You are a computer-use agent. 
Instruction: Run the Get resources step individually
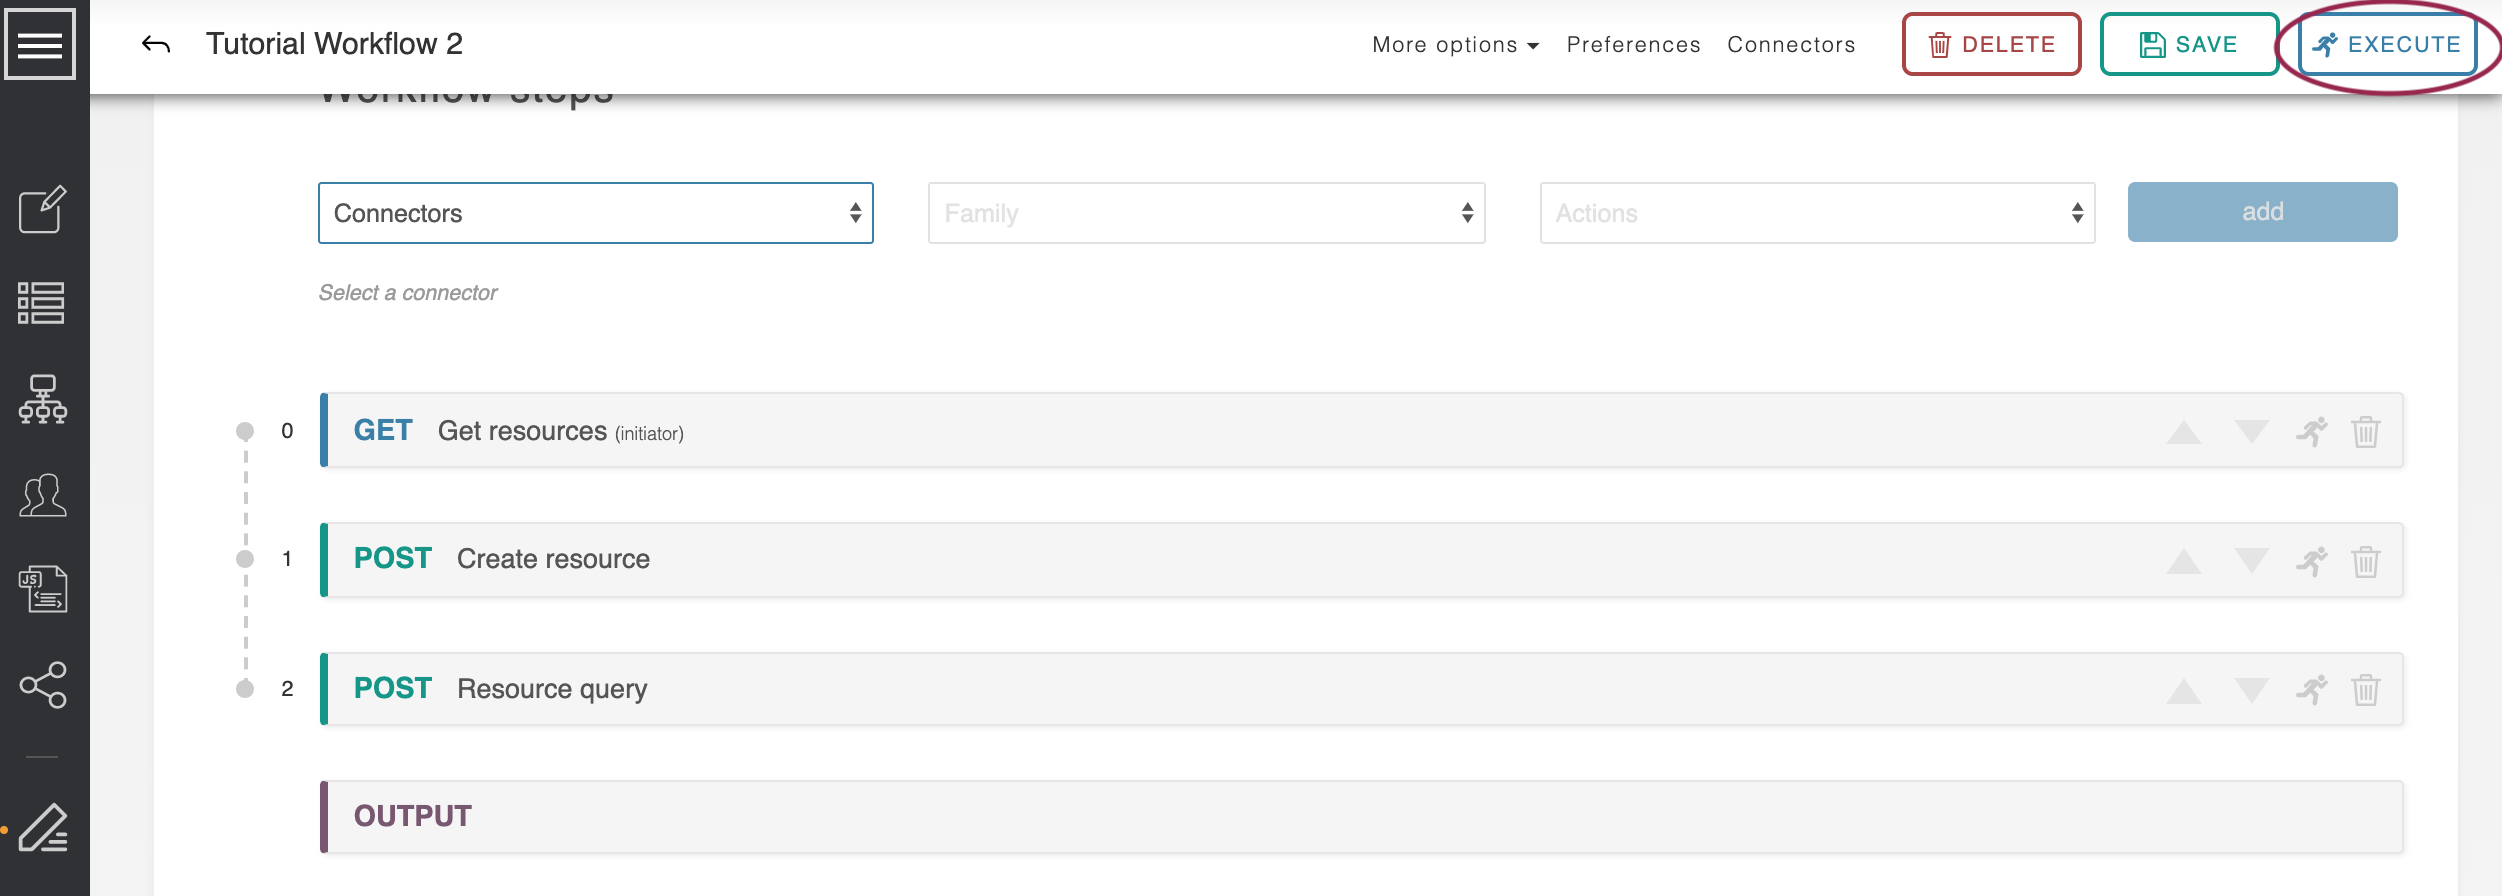[x=2311, y=432]
